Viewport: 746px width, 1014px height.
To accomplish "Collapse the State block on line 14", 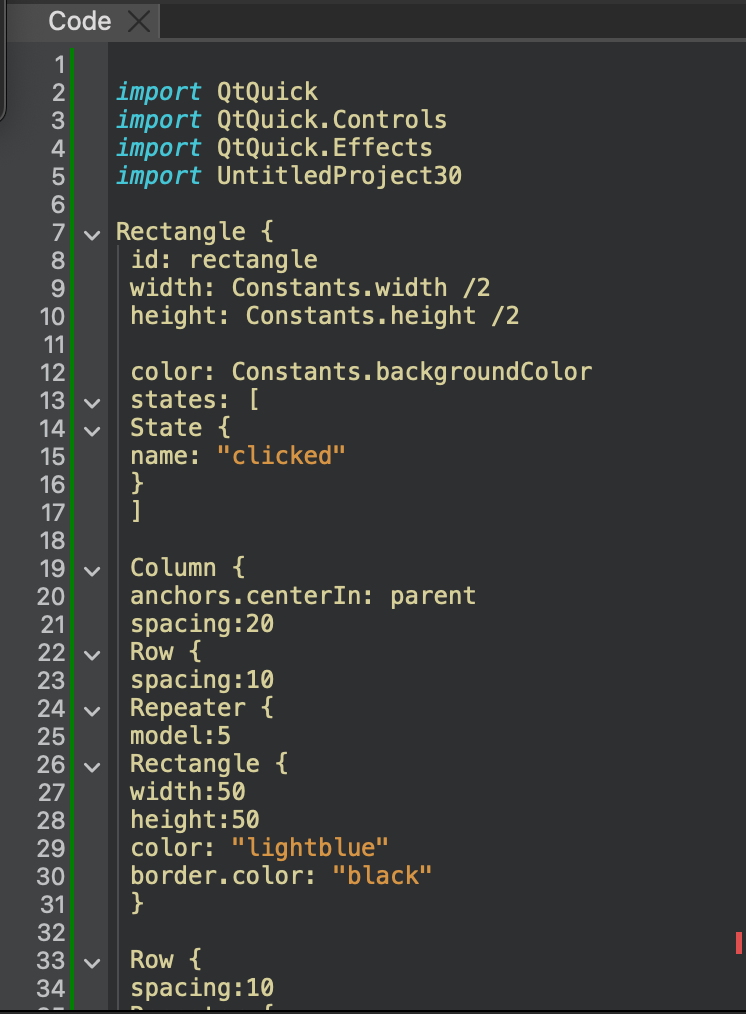I will click(92, 431).
